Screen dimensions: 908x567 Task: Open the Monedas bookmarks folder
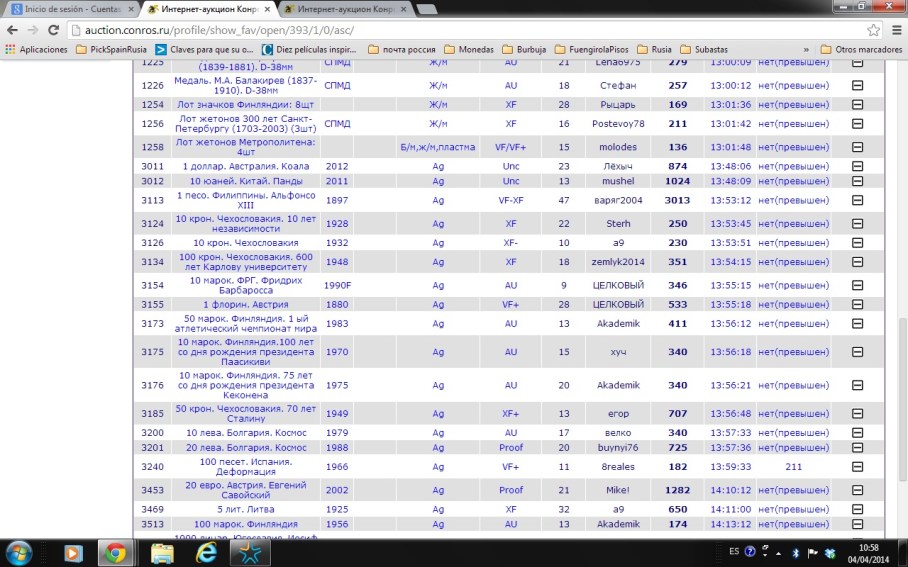(474, 49)
